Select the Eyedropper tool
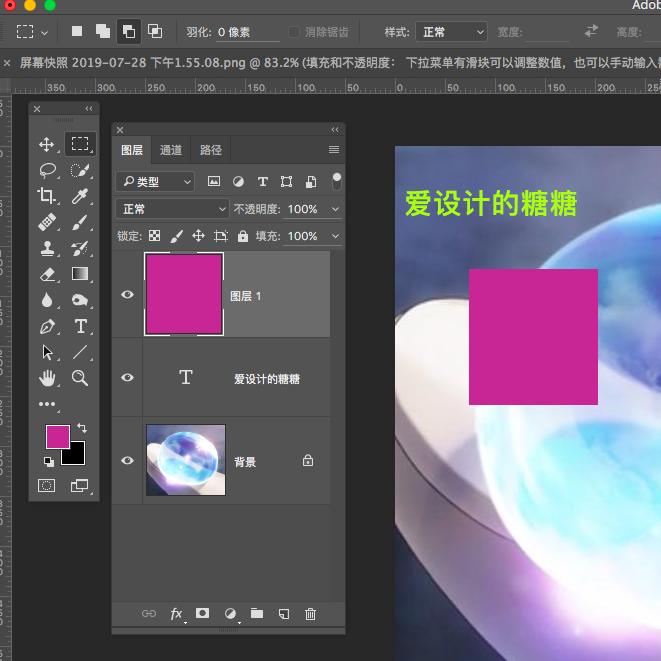 pos(80,196)
